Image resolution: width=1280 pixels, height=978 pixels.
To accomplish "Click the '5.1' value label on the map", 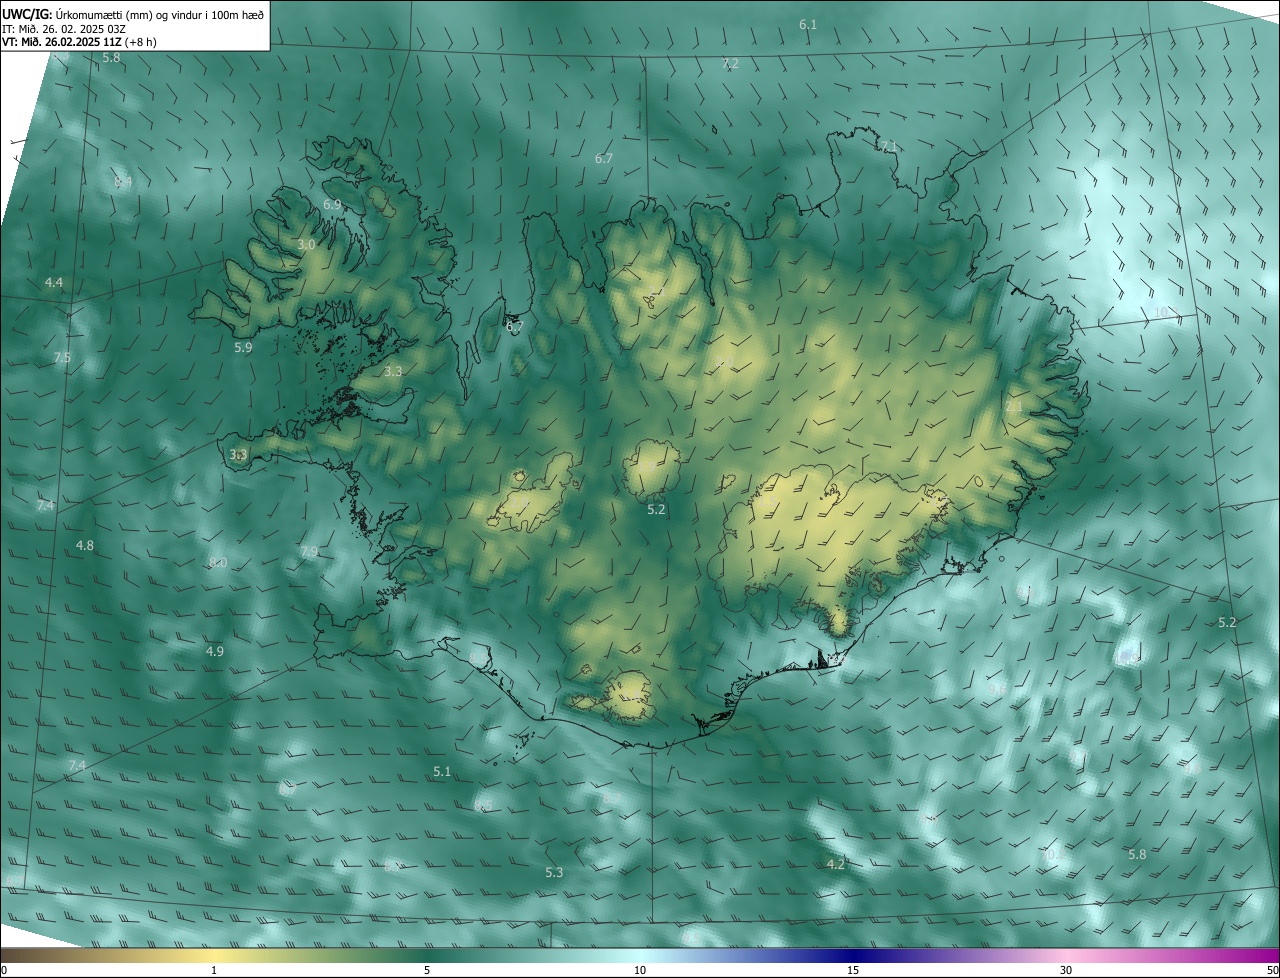I will click(442, 771).
